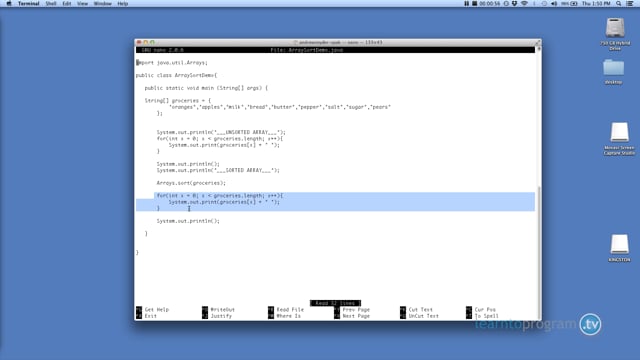This screenshot has height=360, width=640.
Task: Click the Justify shortcut in nano
Action: [x=217, y=316]
